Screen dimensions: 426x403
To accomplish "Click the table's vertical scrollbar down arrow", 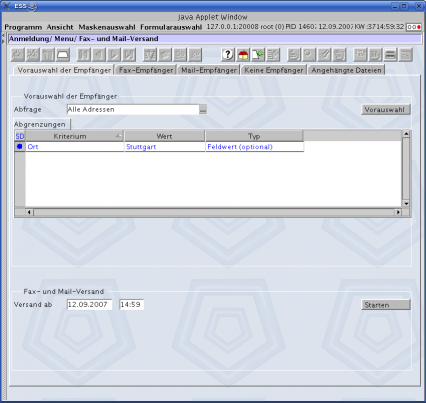I will pyautogui.click(x=406, y=204).
